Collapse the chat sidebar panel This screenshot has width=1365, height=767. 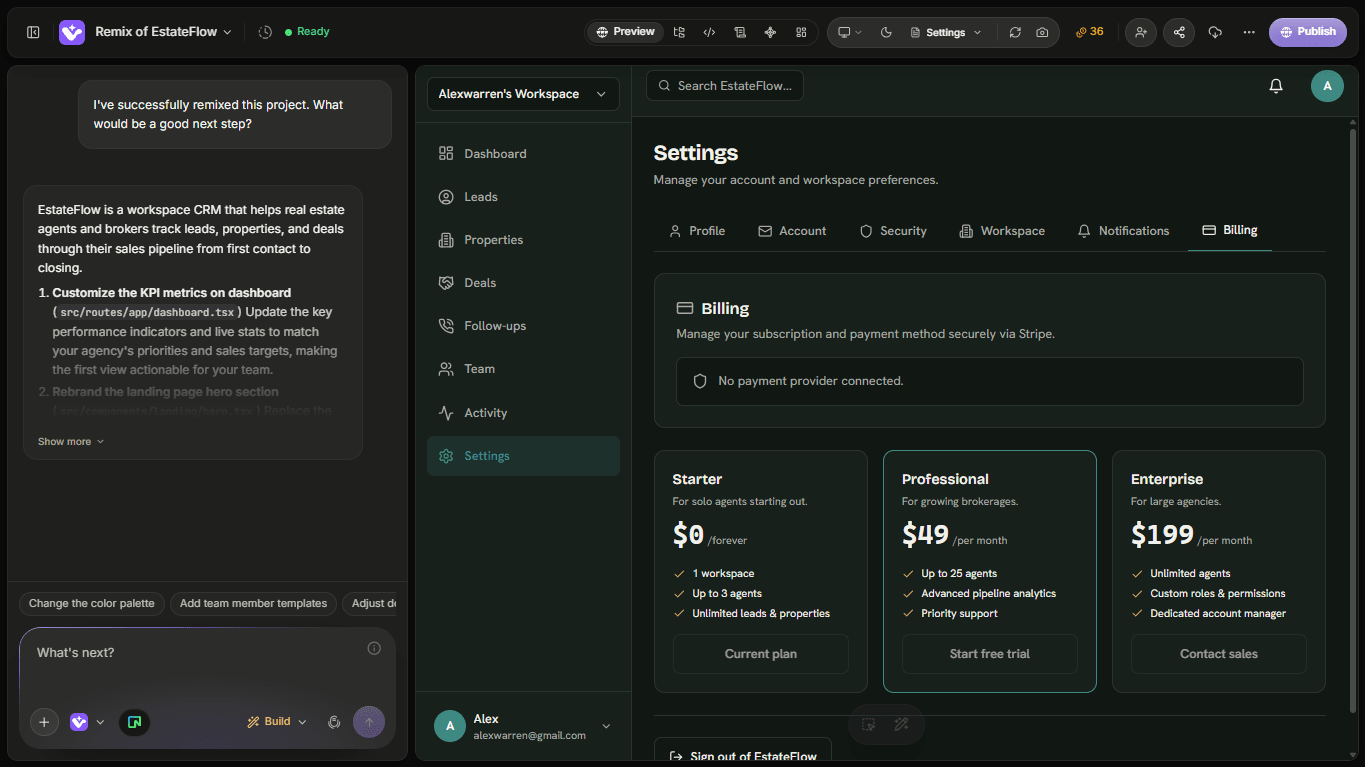(x=33, y=32)
